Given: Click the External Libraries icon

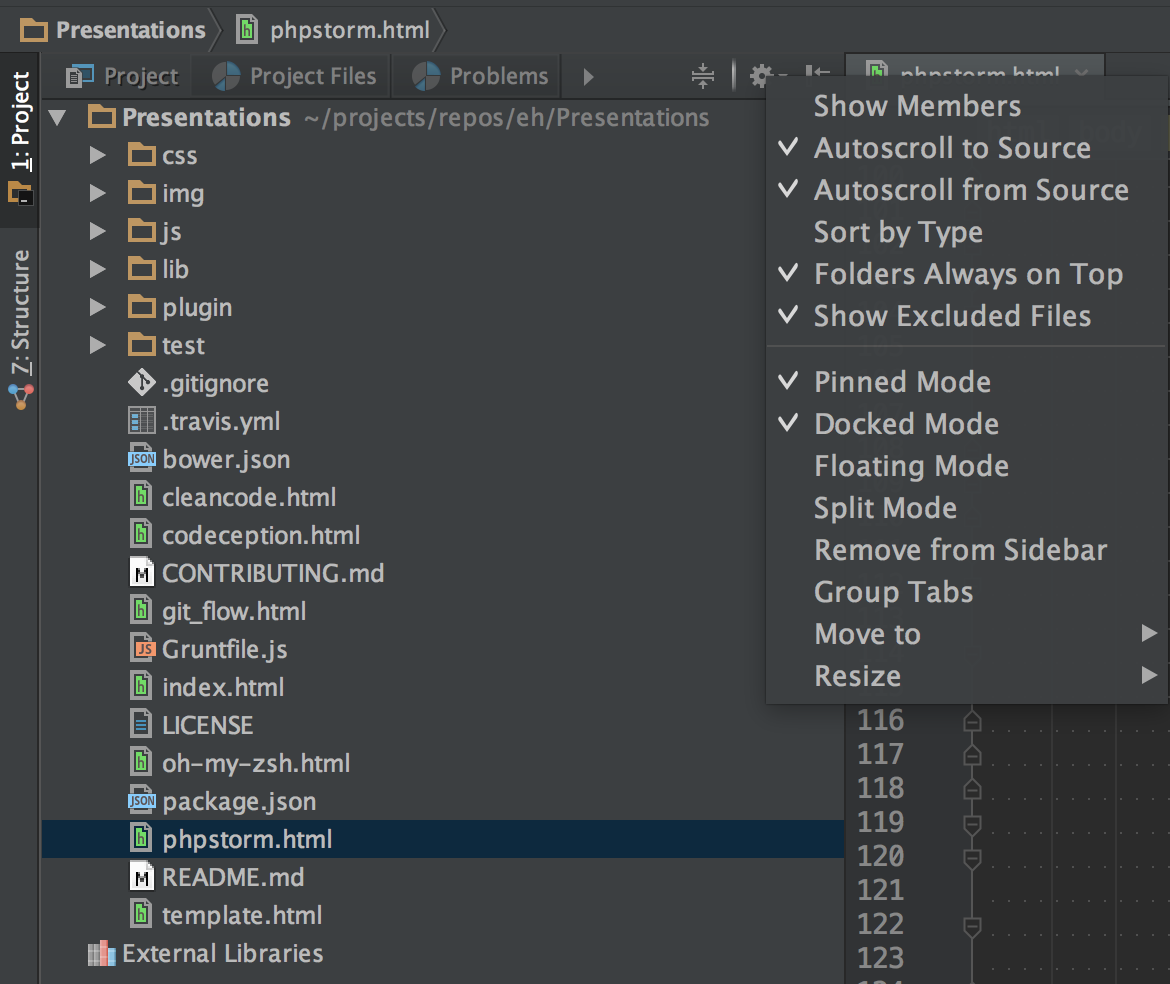Looking at the screenshot, I should [101, 954].
